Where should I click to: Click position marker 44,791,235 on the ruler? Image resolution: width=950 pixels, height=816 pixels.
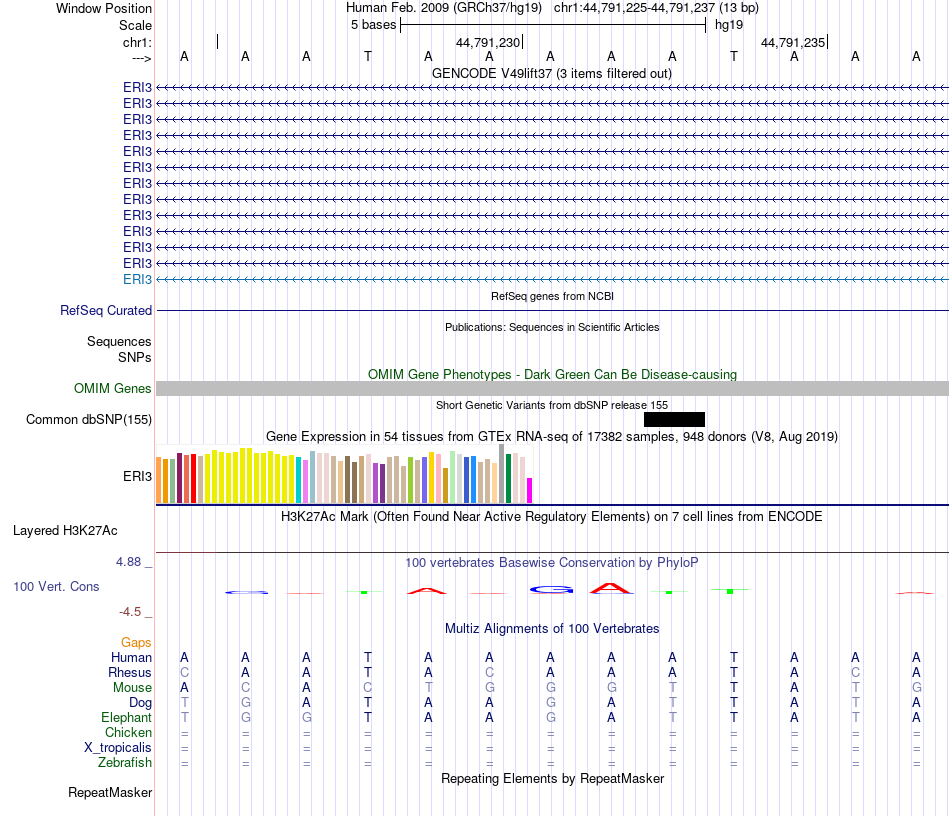(793, 42)
